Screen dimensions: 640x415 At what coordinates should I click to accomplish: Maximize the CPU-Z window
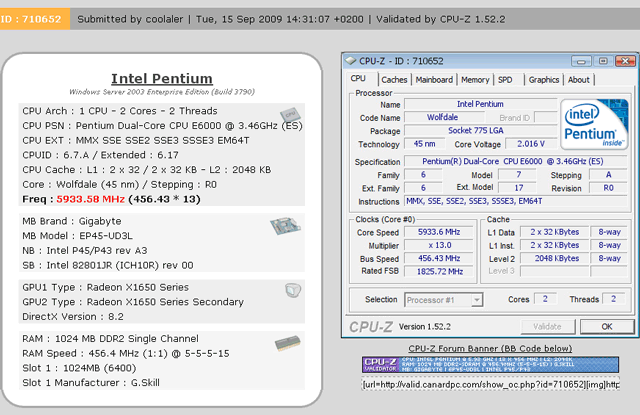pos(603,61)
